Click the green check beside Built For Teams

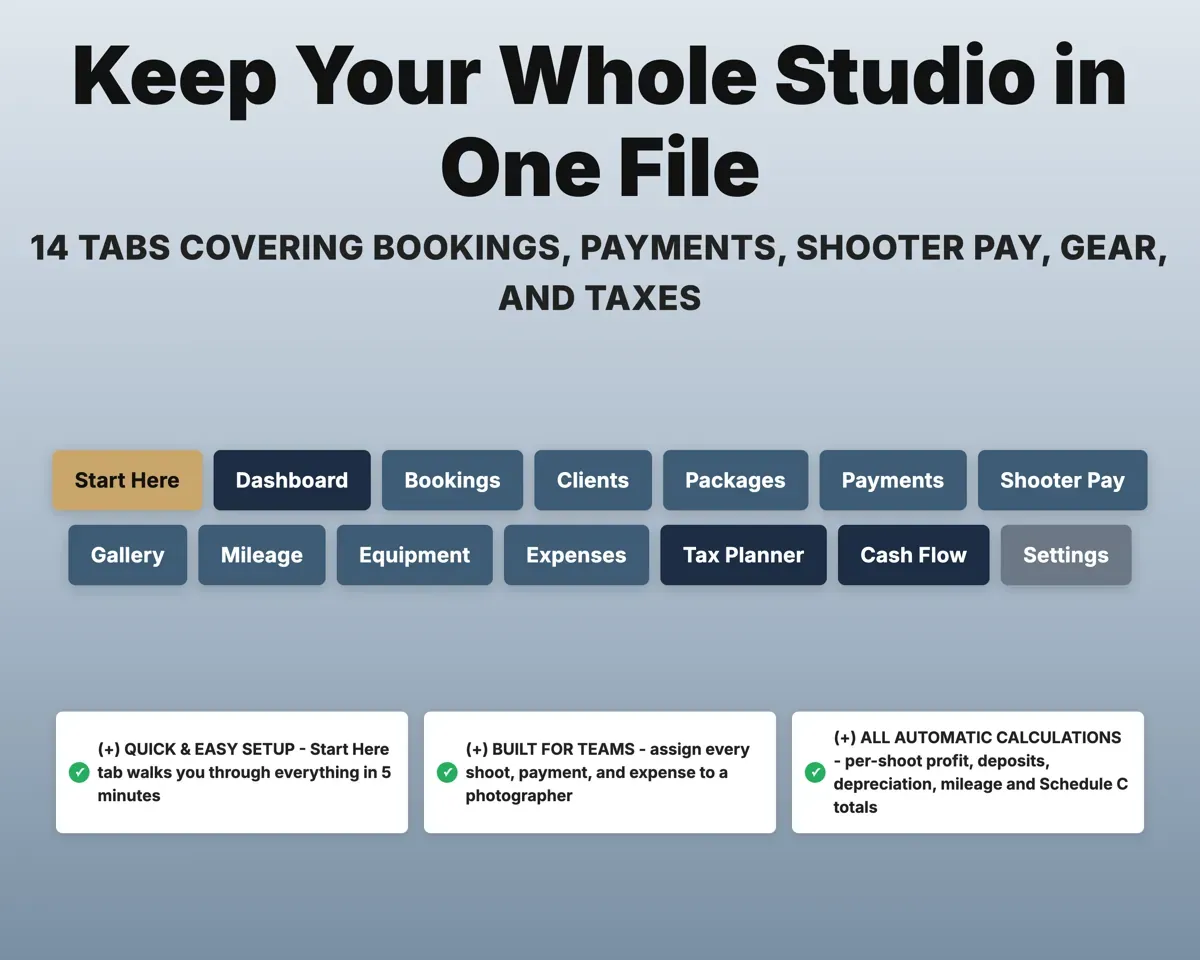(x=447, y=772)
